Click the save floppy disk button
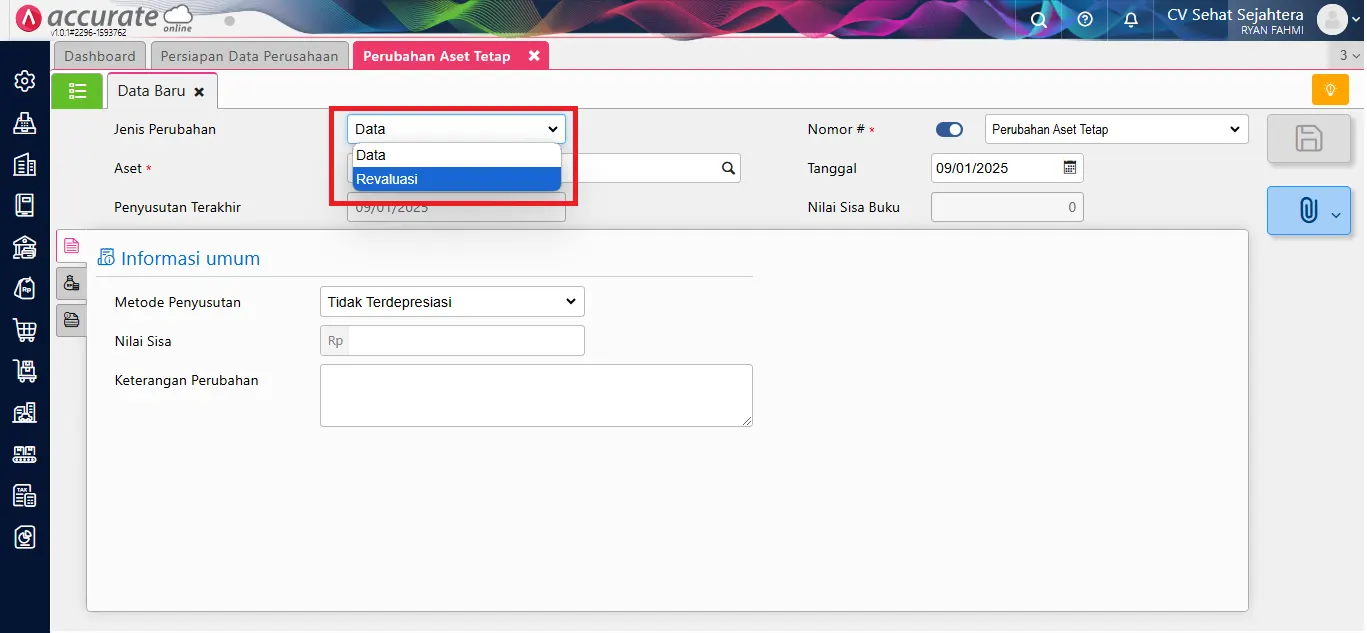 1308,138
